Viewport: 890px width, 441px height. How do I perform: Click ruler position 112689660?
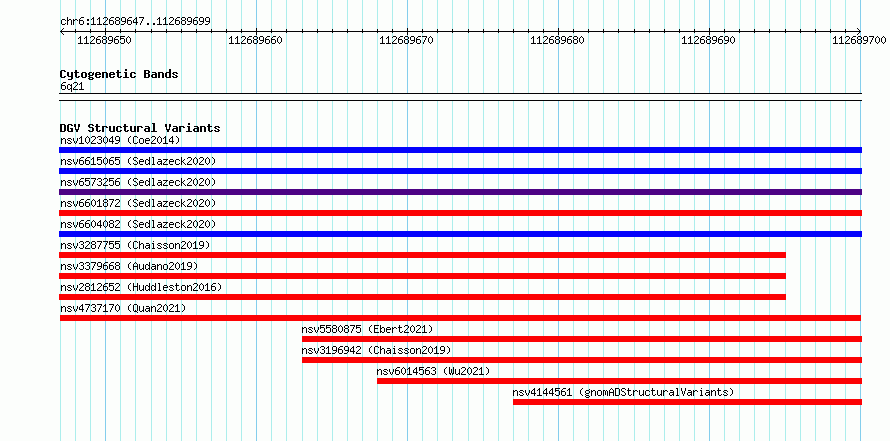coord(255,40)
